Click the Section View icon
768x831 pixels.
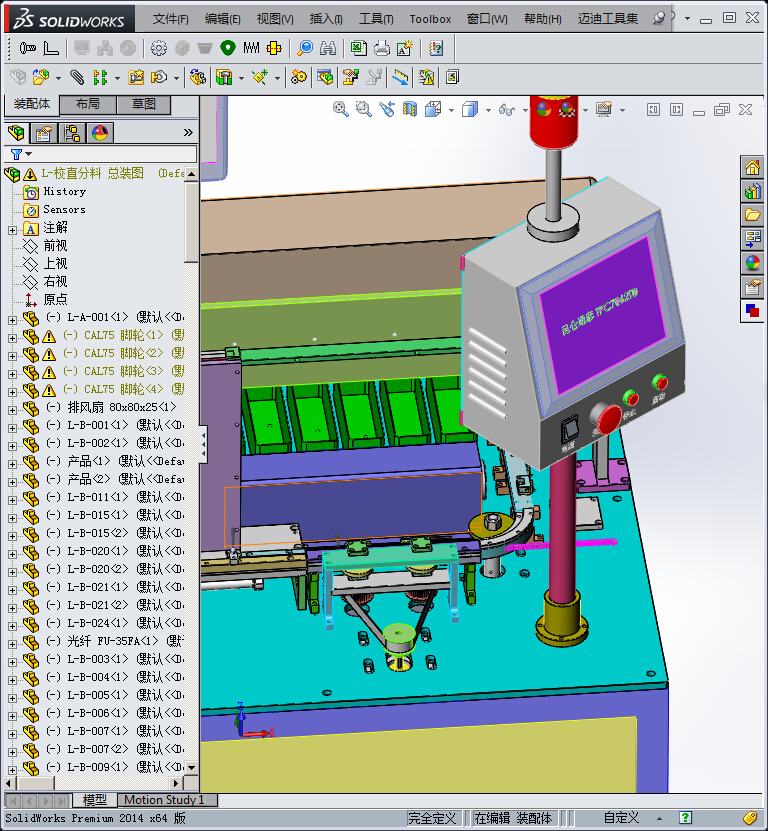coord(410,110)
